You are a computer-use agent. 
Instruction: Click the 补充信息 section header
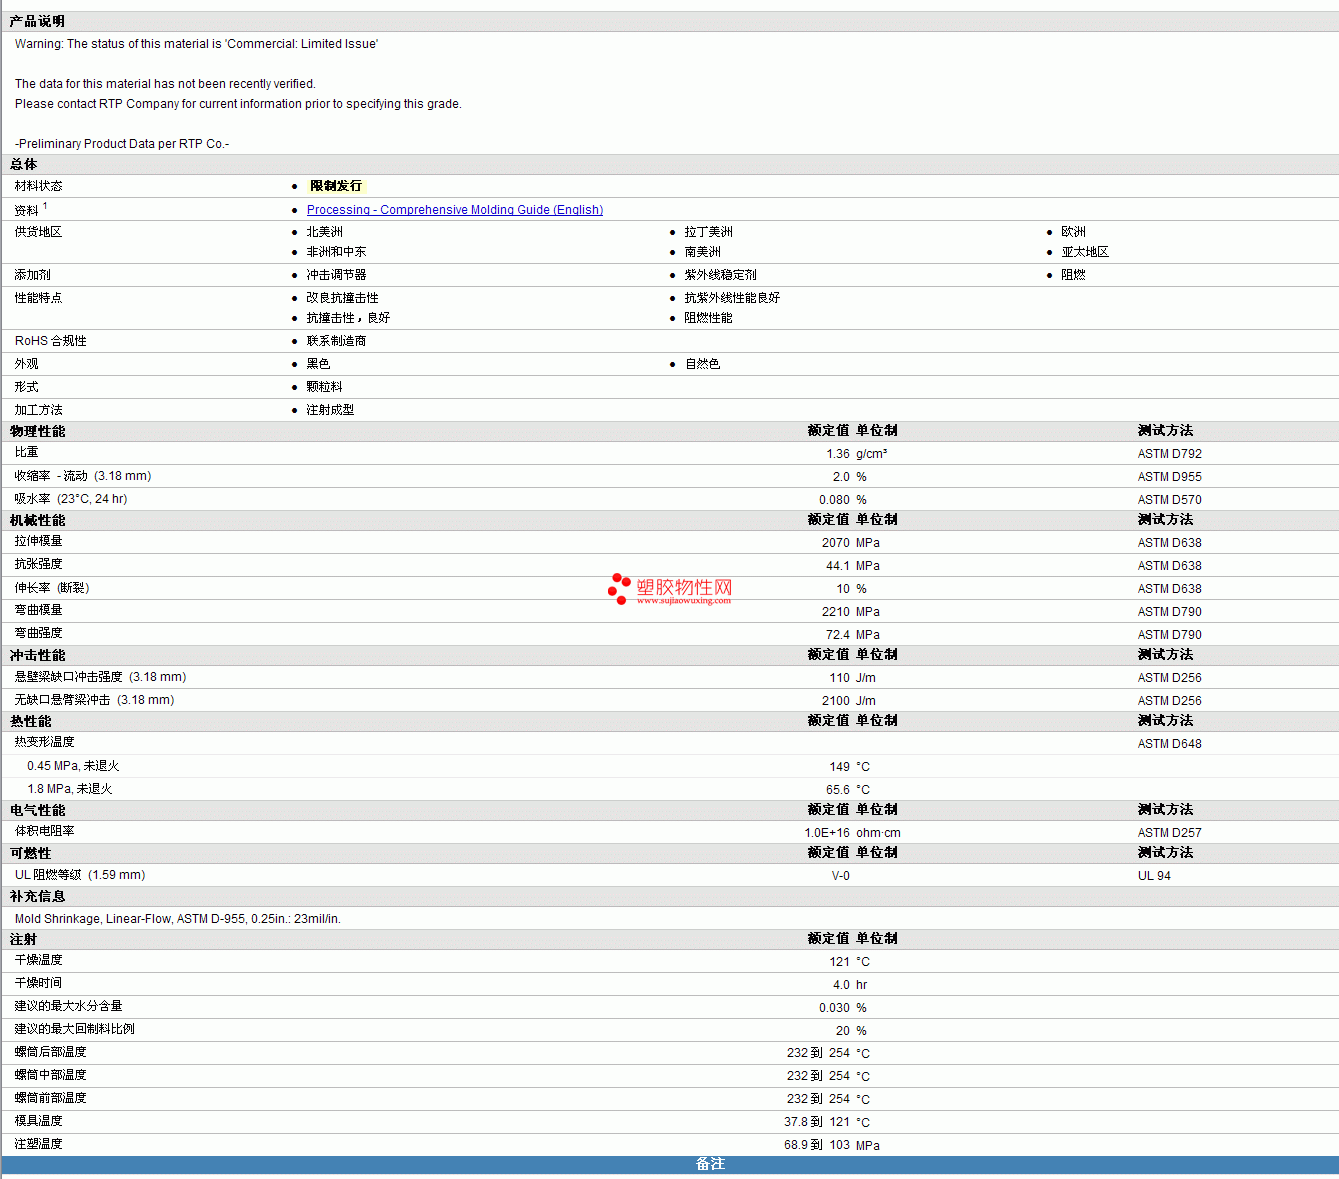38,896
